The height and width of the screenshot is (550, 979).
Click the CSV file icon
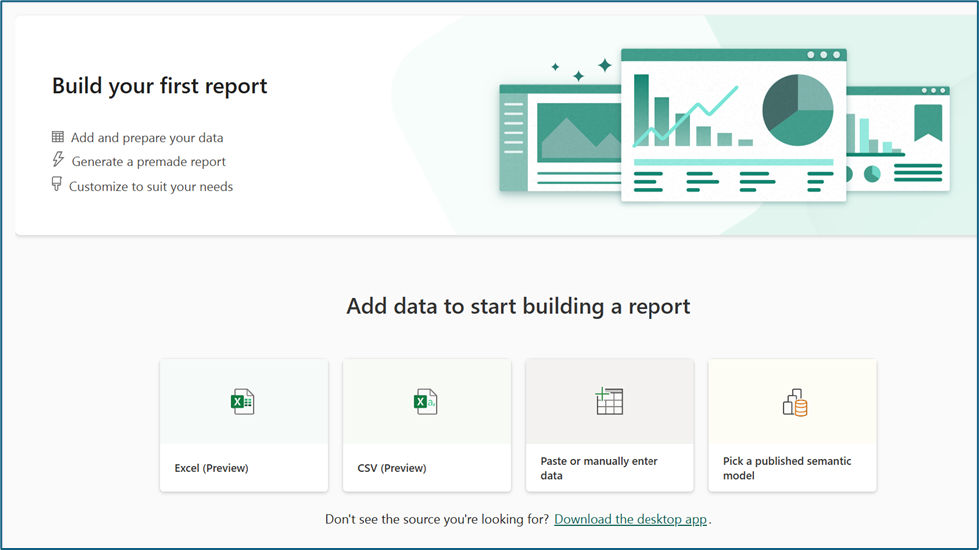click(x=425, y=401)
